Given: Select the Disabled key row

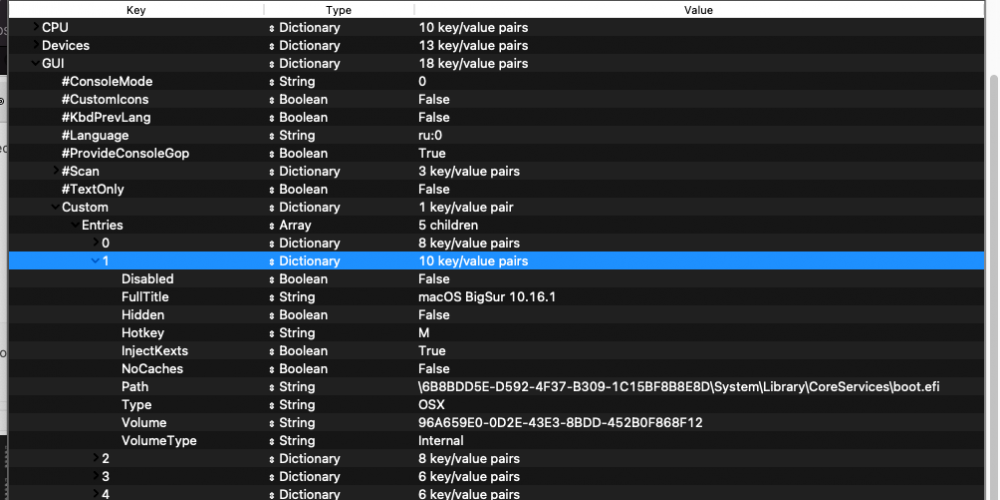Looking at the screenshot, I should 496,279.
